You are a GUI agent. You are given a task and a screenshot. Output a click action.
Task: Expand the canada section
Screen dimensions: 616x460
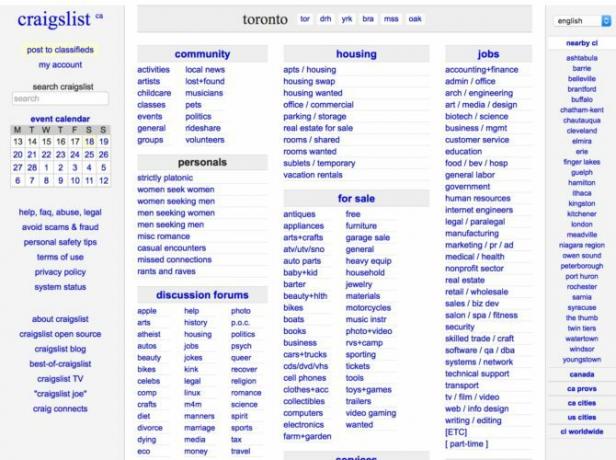581,374
